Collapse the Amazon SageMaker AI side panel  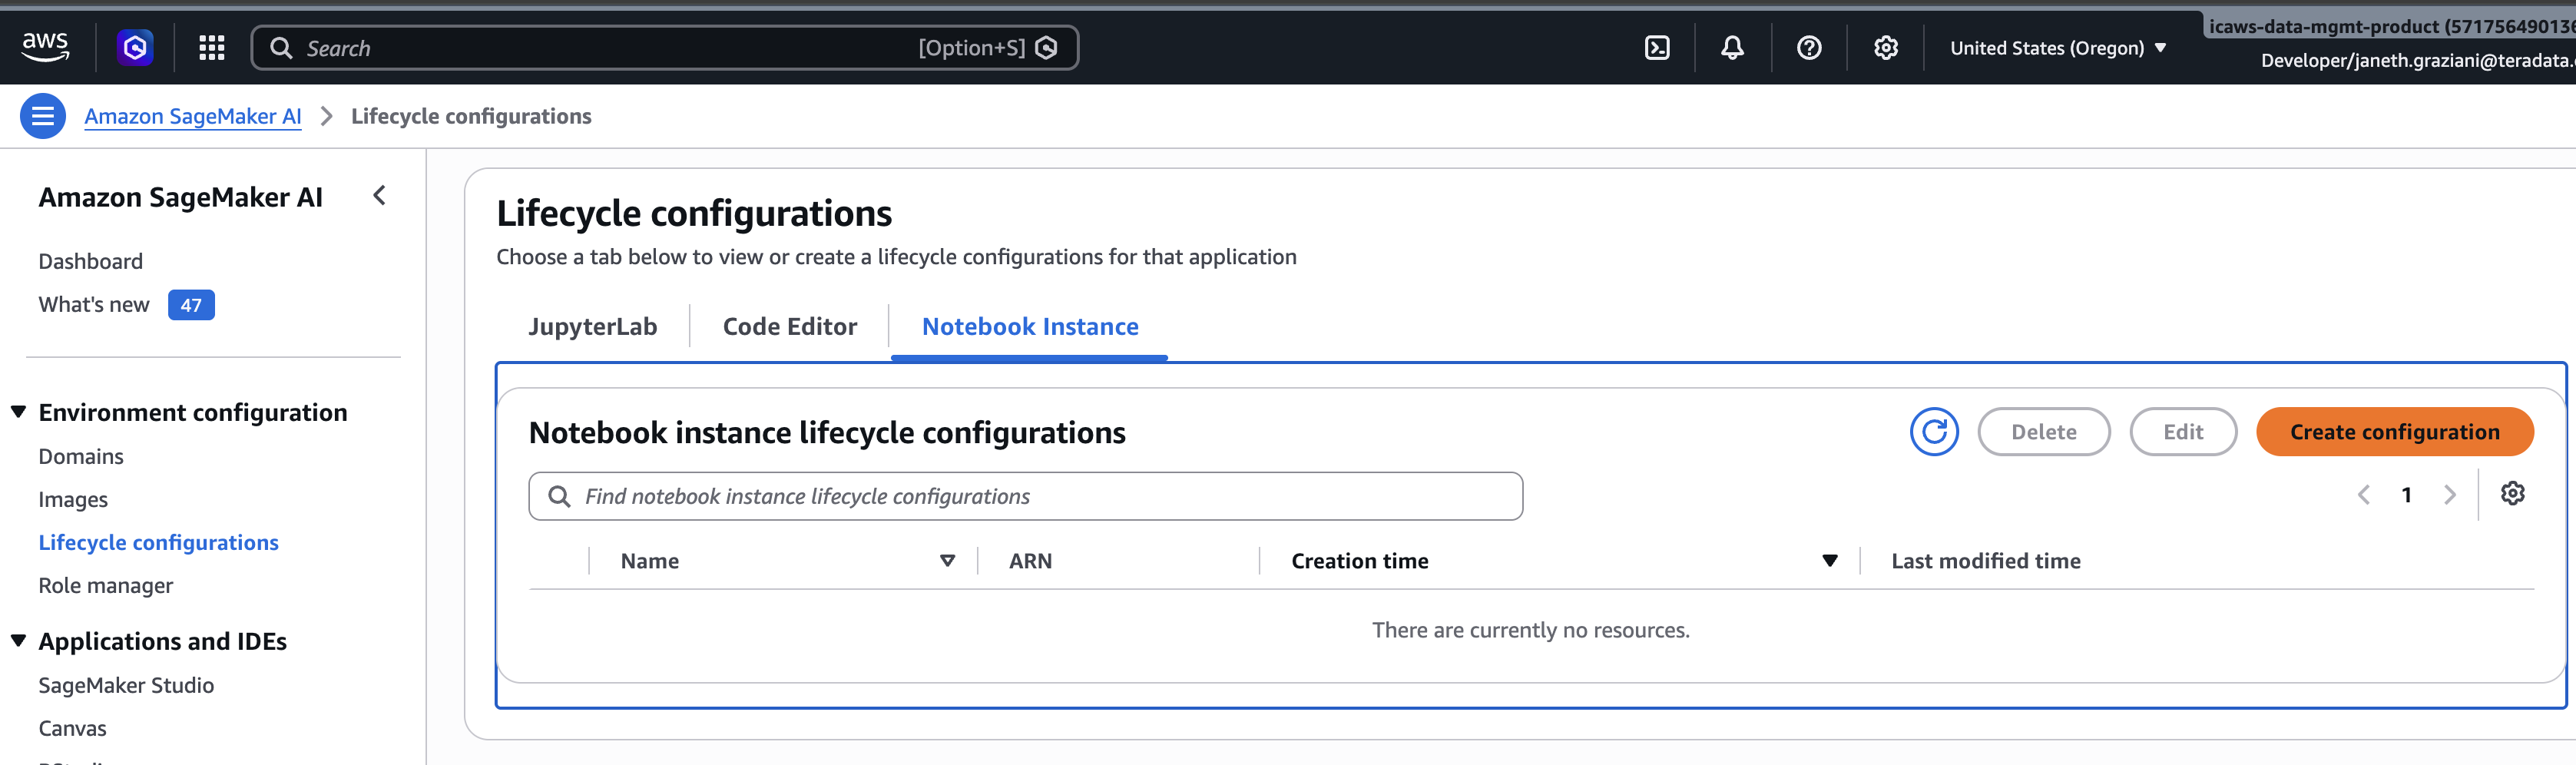pos(379,196)
